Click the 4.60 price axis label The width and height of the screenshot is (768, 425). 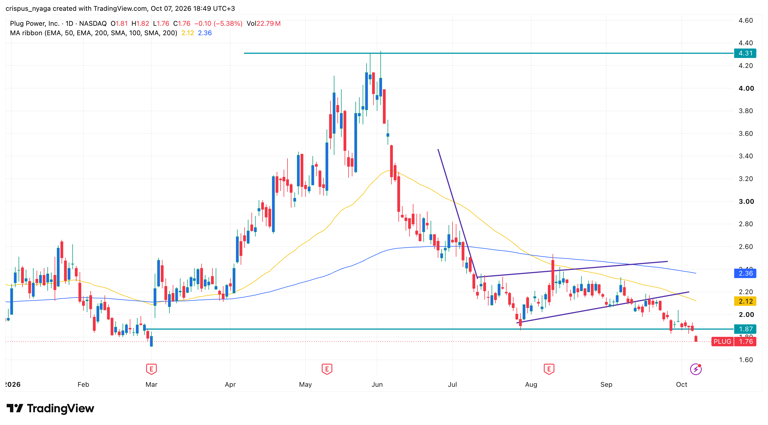[746, 21]
